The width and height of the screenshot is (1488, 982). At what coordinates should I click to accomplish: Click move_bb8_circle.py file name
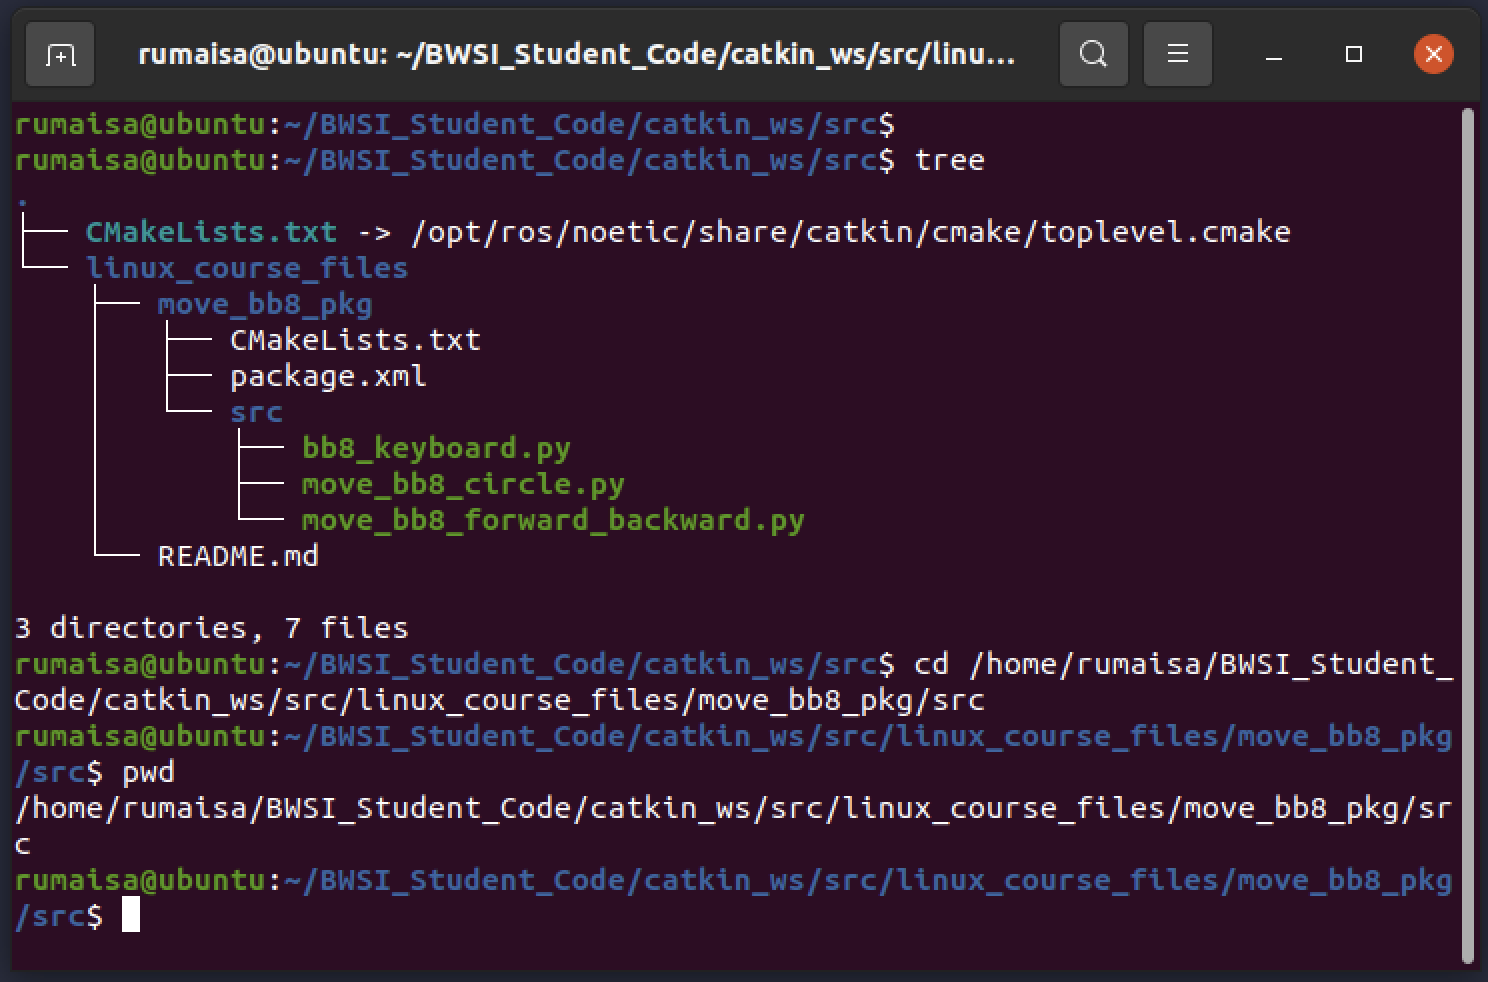coord(463,484)
